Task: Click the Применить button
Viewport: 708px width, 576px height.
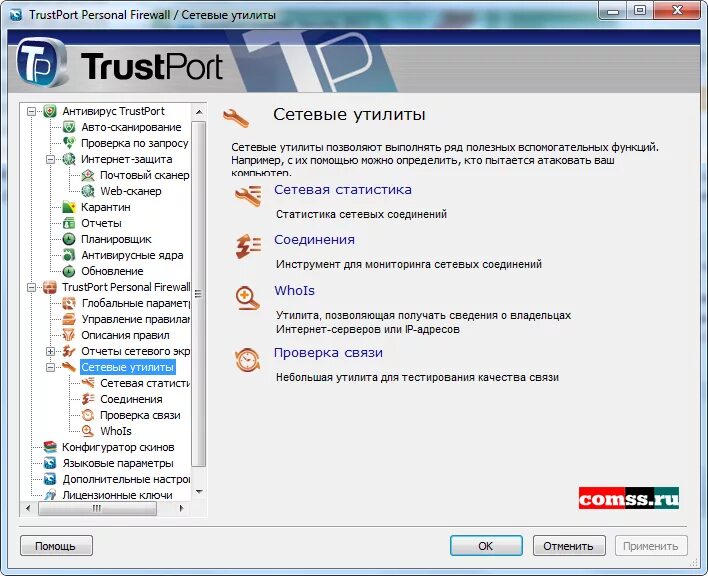Action: pos(651,546)
